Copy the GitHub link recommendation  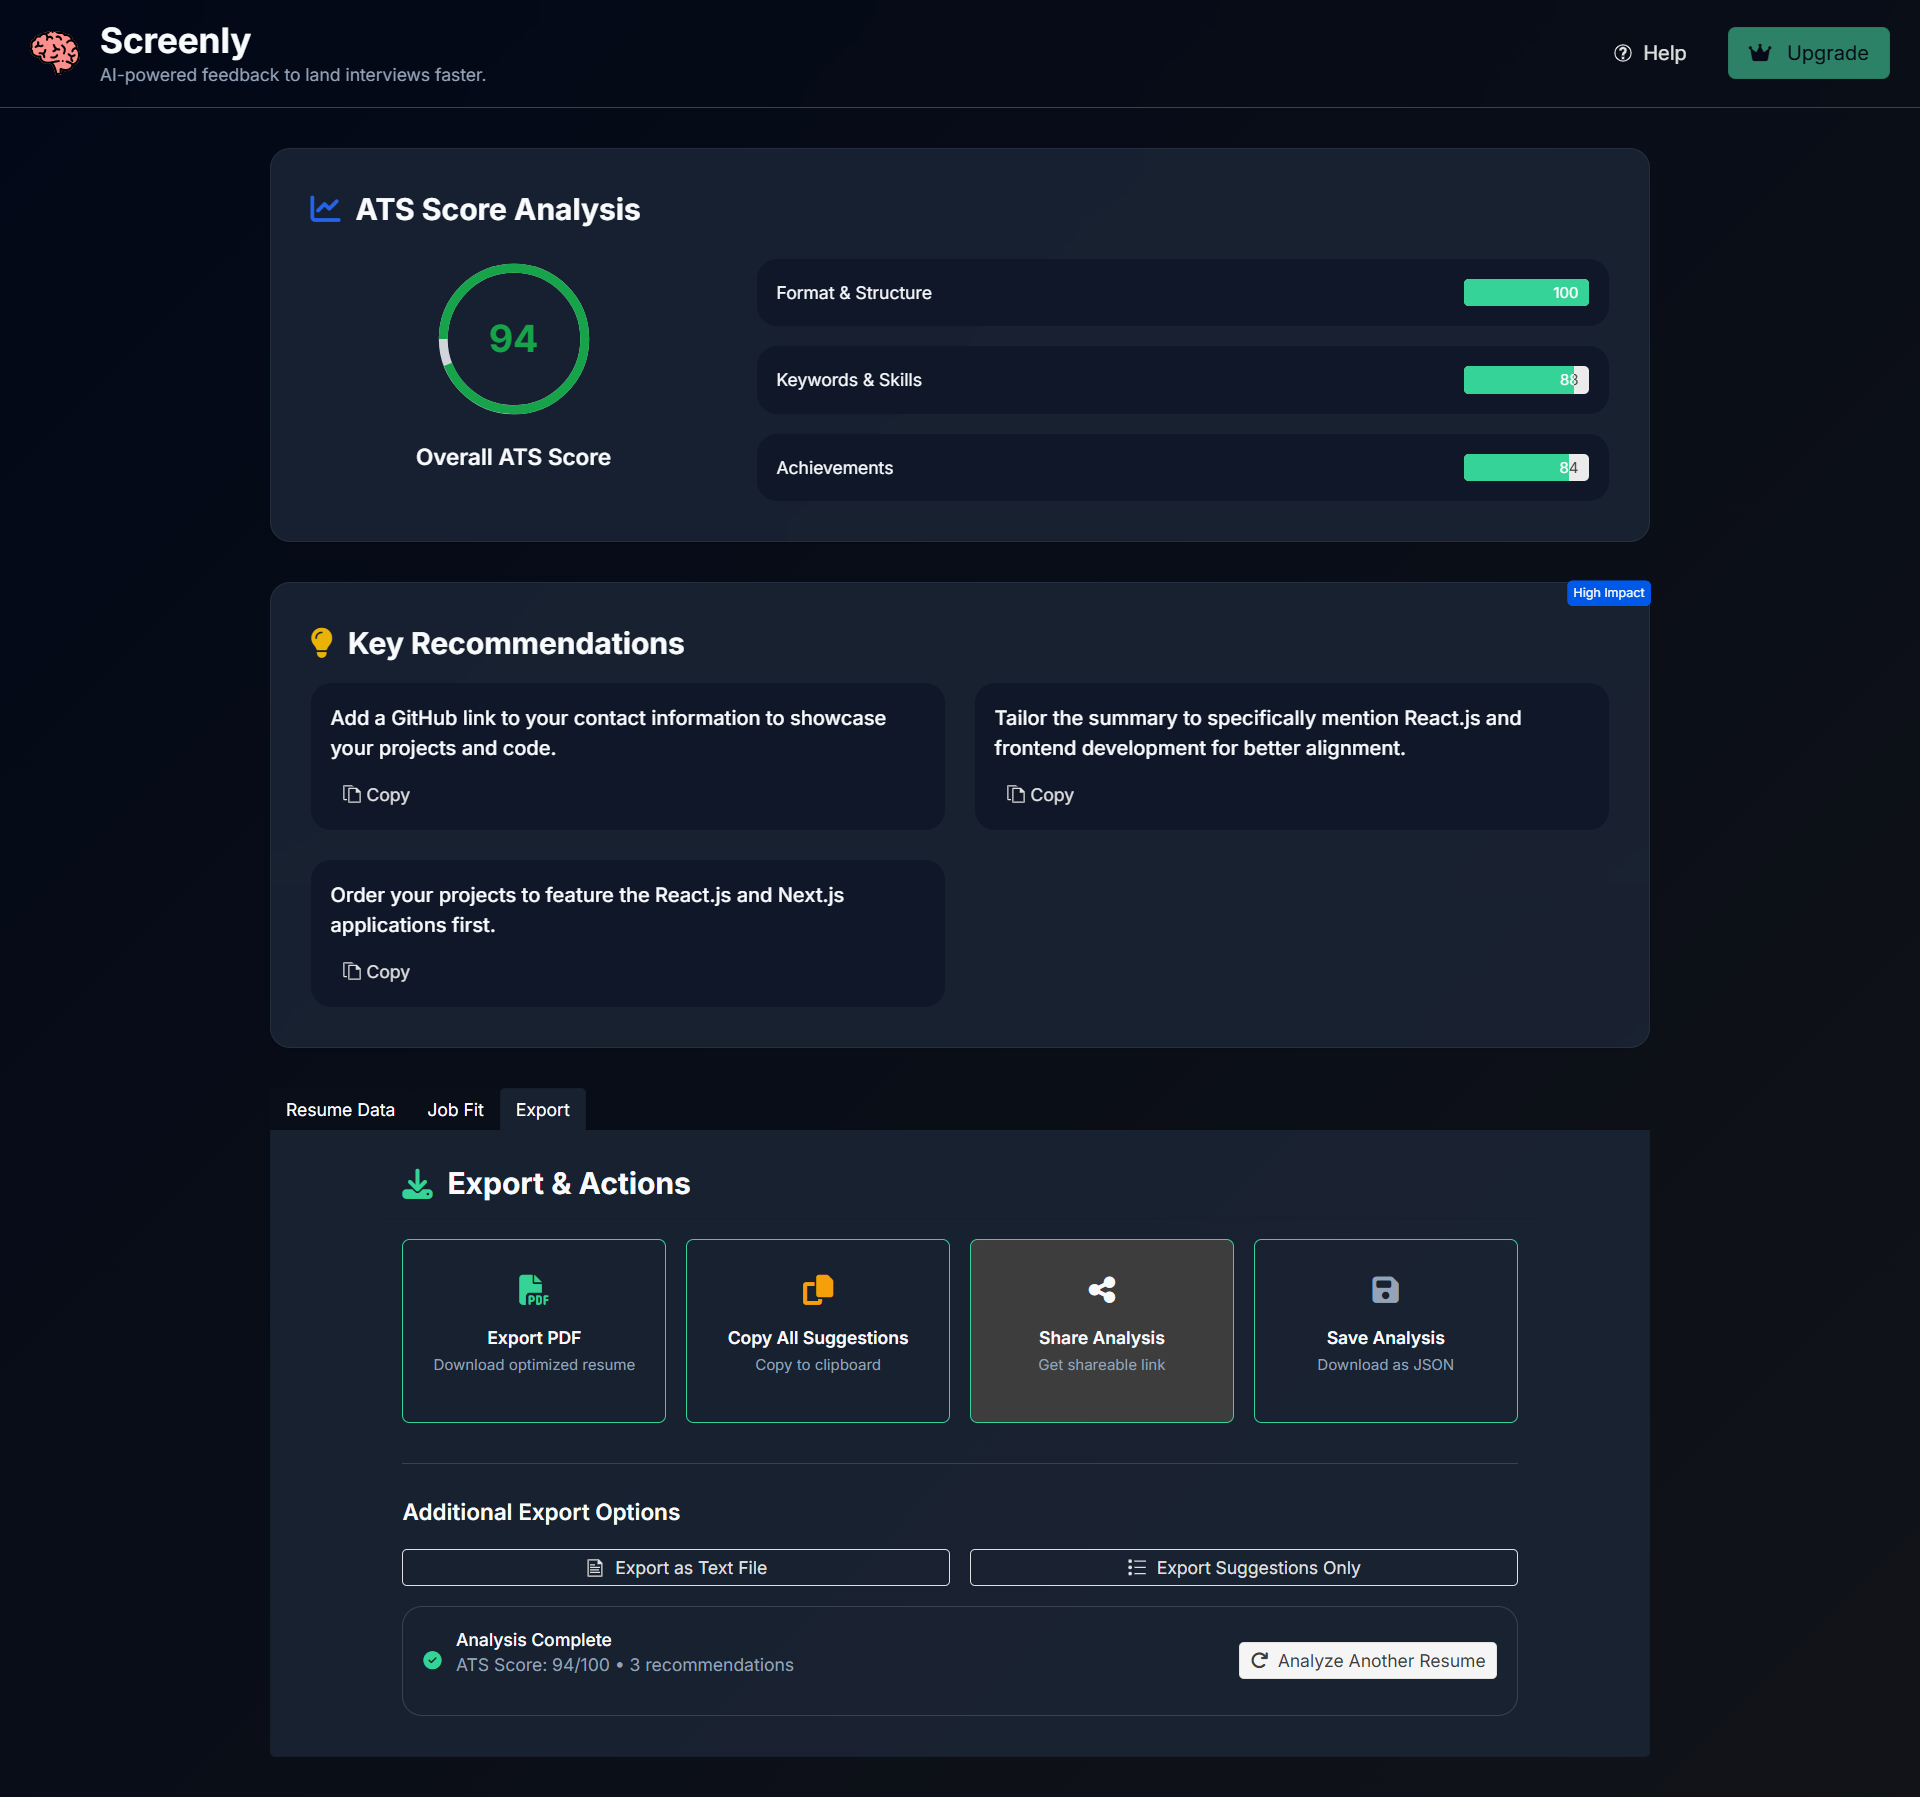376,795
